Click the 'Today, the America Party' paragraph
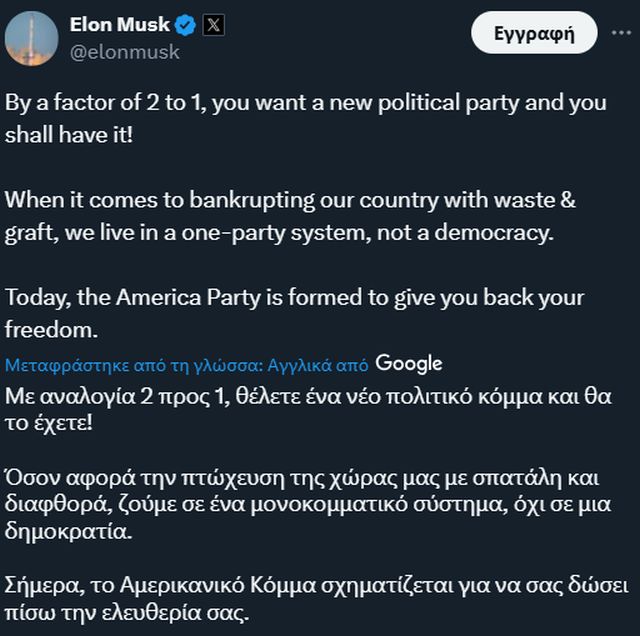Image resolution: width=640 pixels, height=636 pixels. (294, 313)
